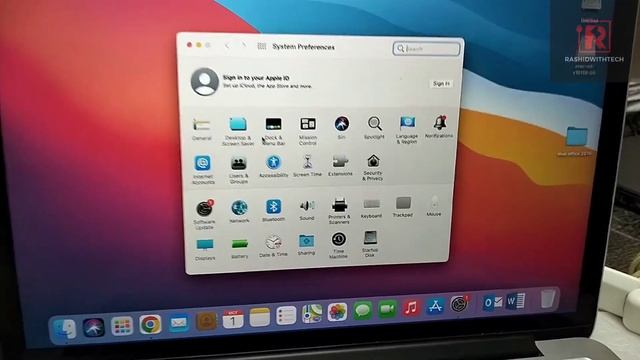Open Contacts app in the Dock

[206, 321]
